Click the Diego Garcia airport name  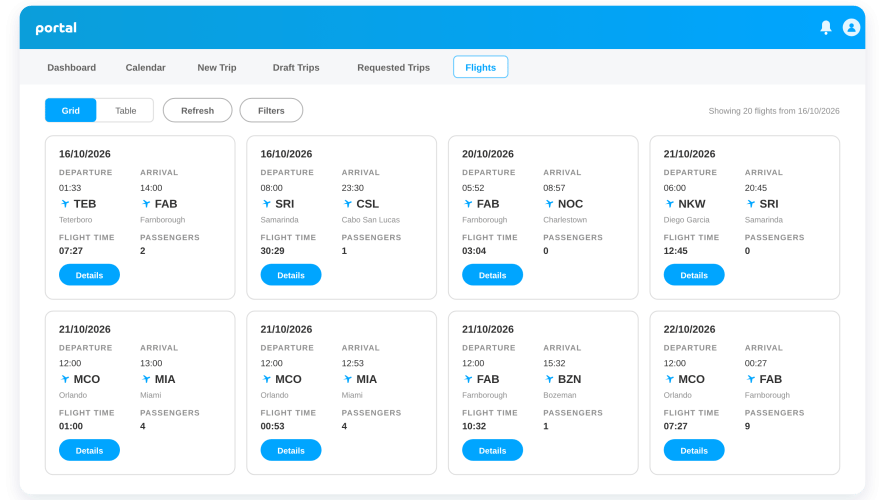(686, 220)
